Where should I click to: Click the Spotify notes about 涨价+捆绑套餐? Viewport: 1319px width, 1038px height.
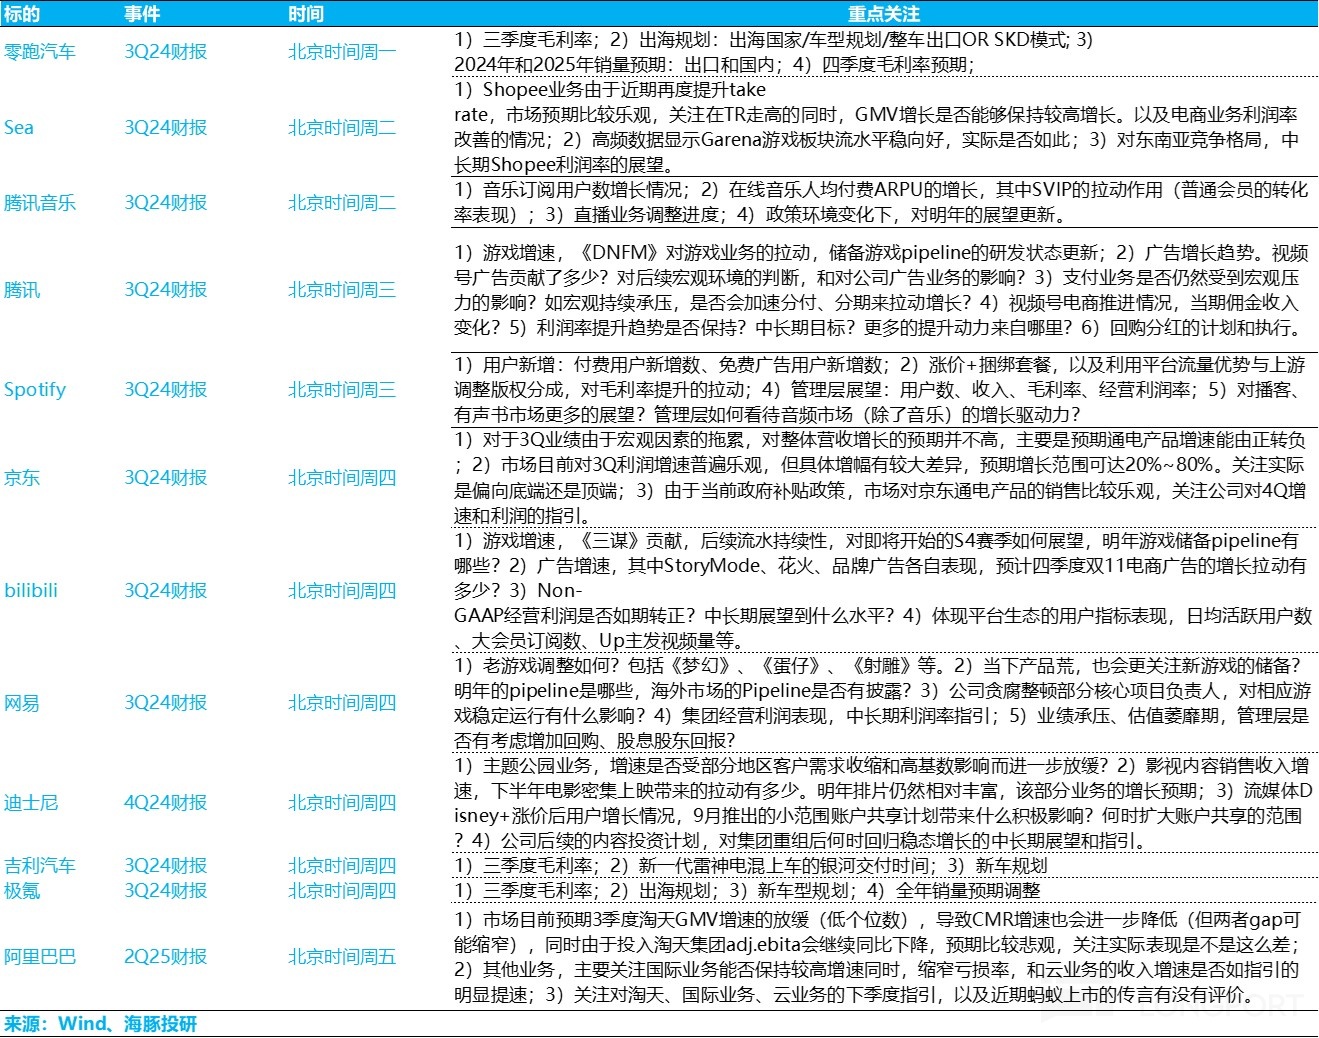tap(880, 390)
